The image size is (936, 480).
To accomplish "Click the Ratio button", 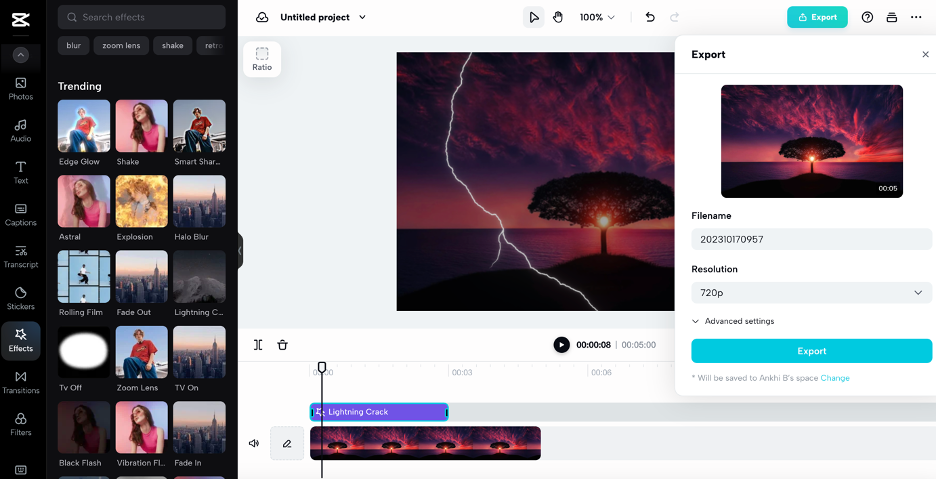I will 262,59.
